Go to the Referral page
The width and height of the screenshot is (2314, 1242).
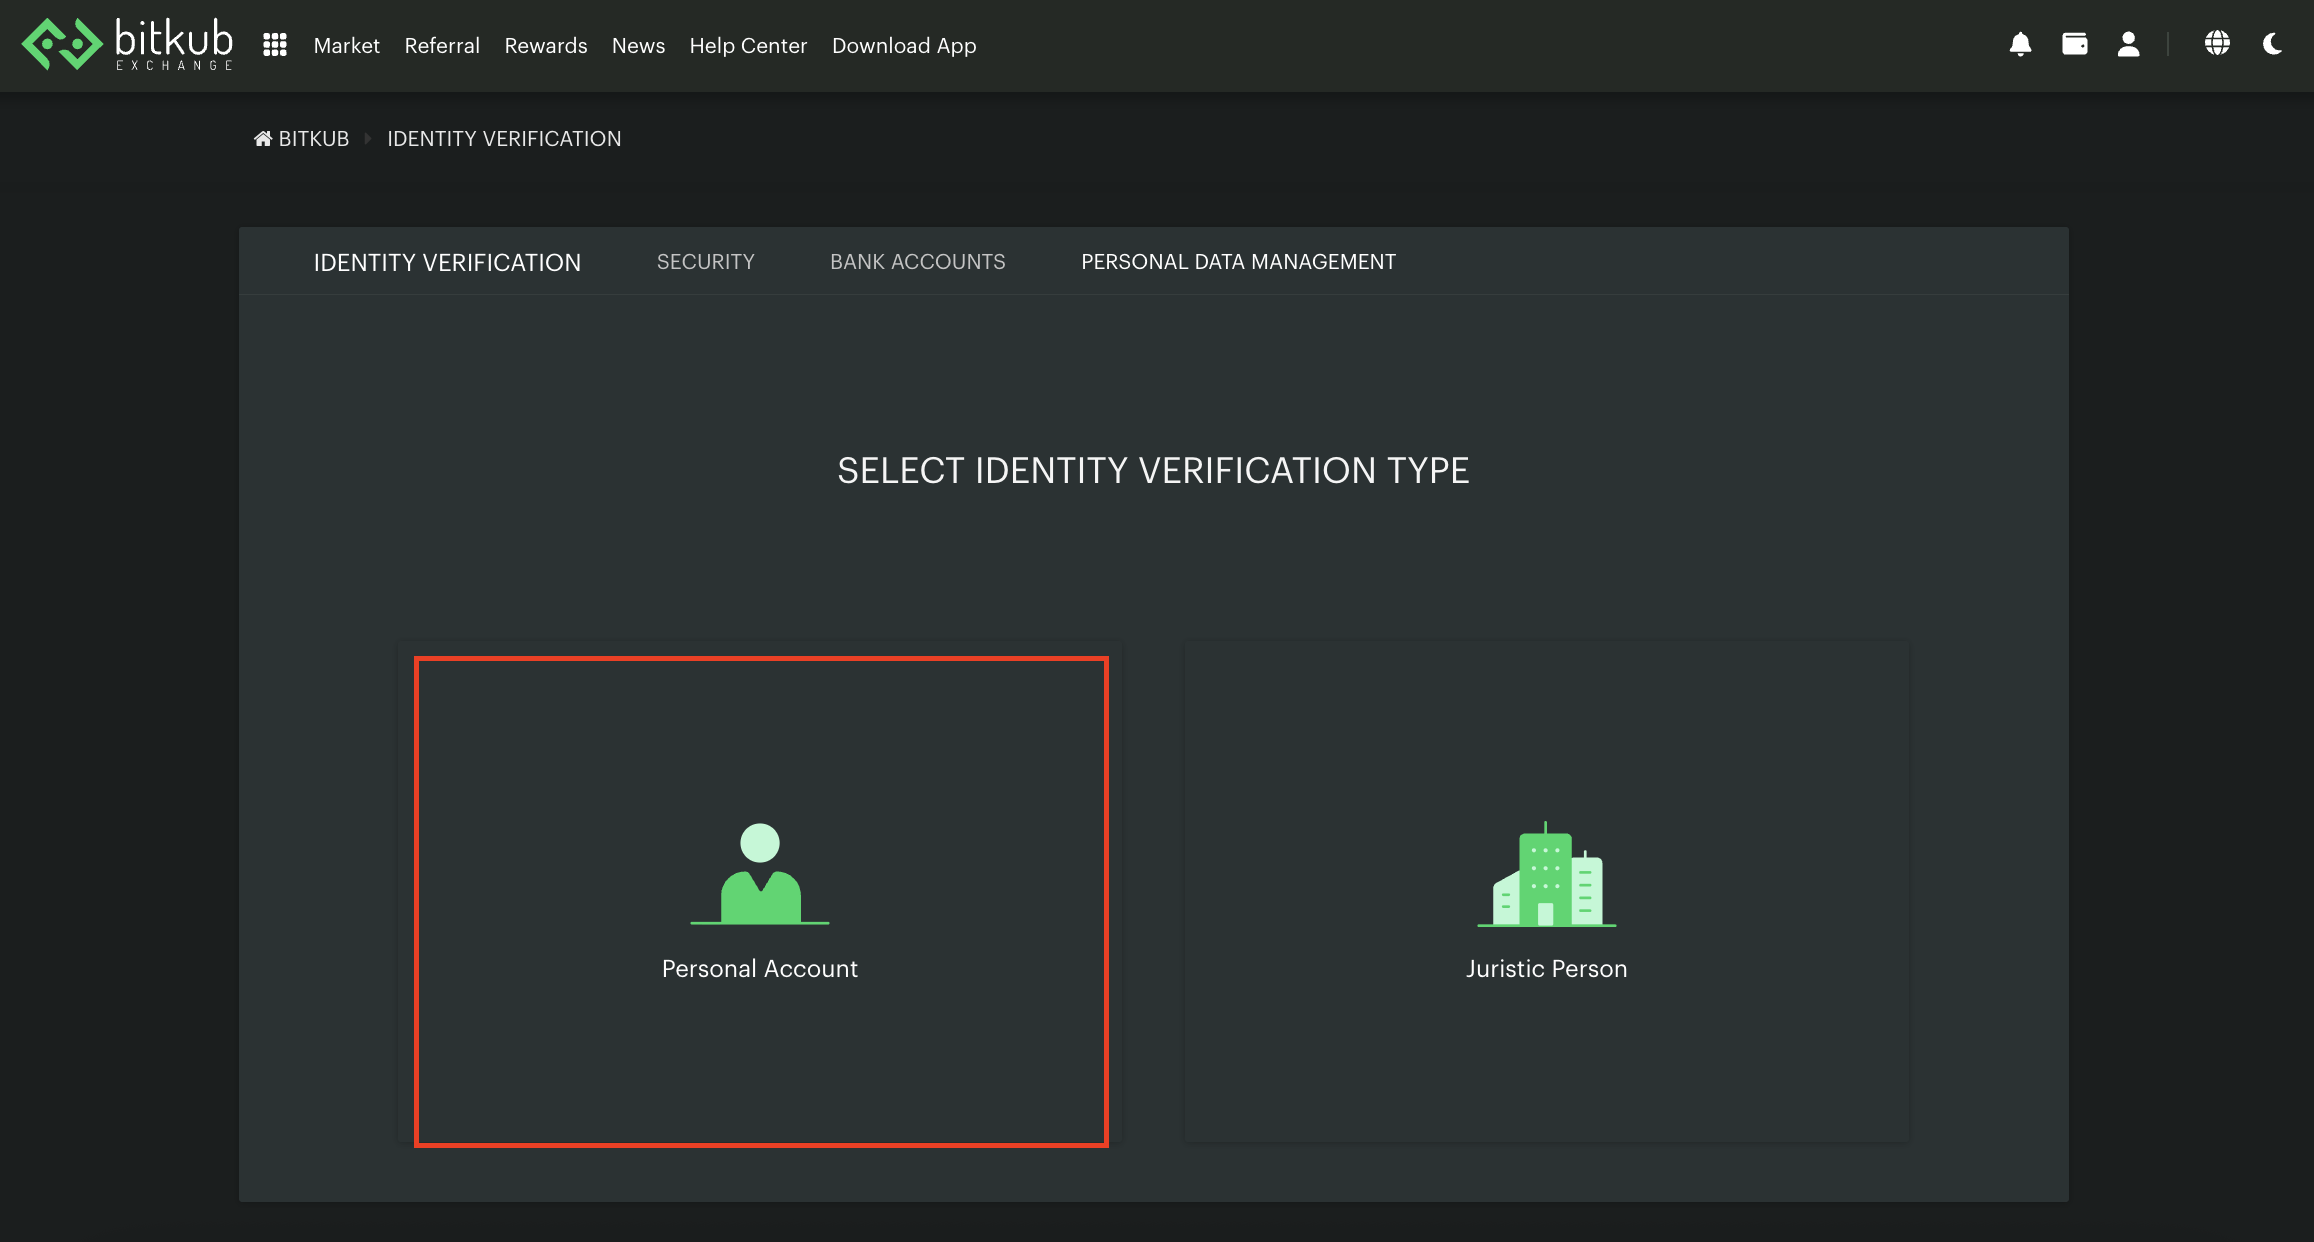442,46
